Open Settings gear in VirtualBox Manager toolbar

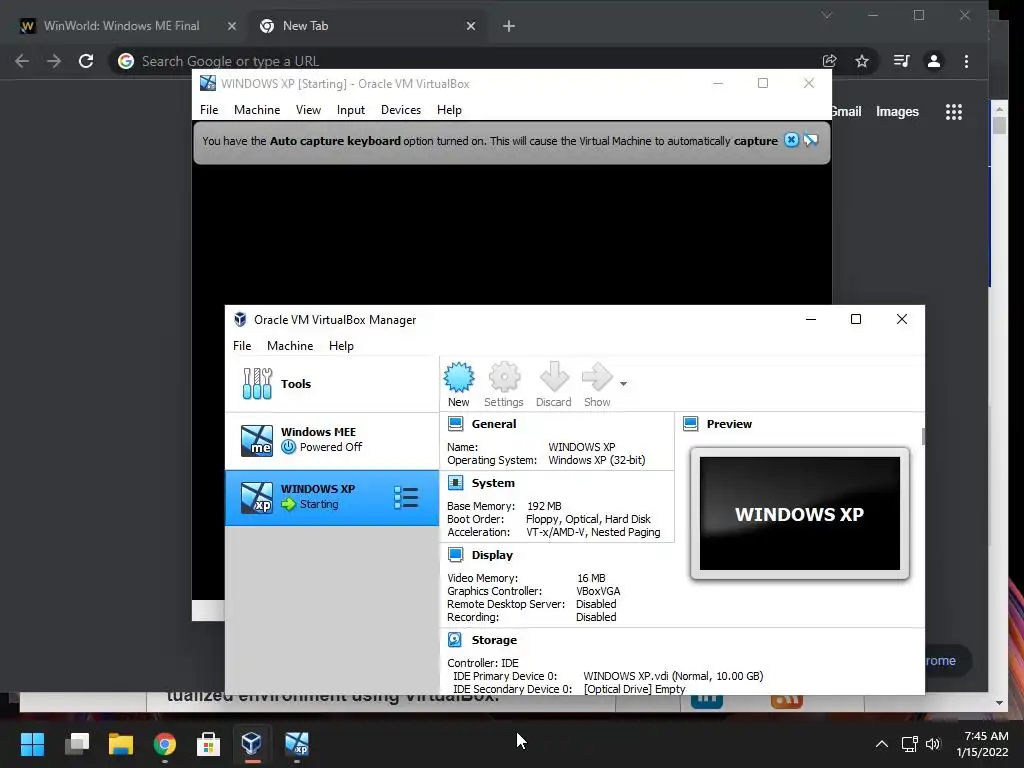point(504,377)
